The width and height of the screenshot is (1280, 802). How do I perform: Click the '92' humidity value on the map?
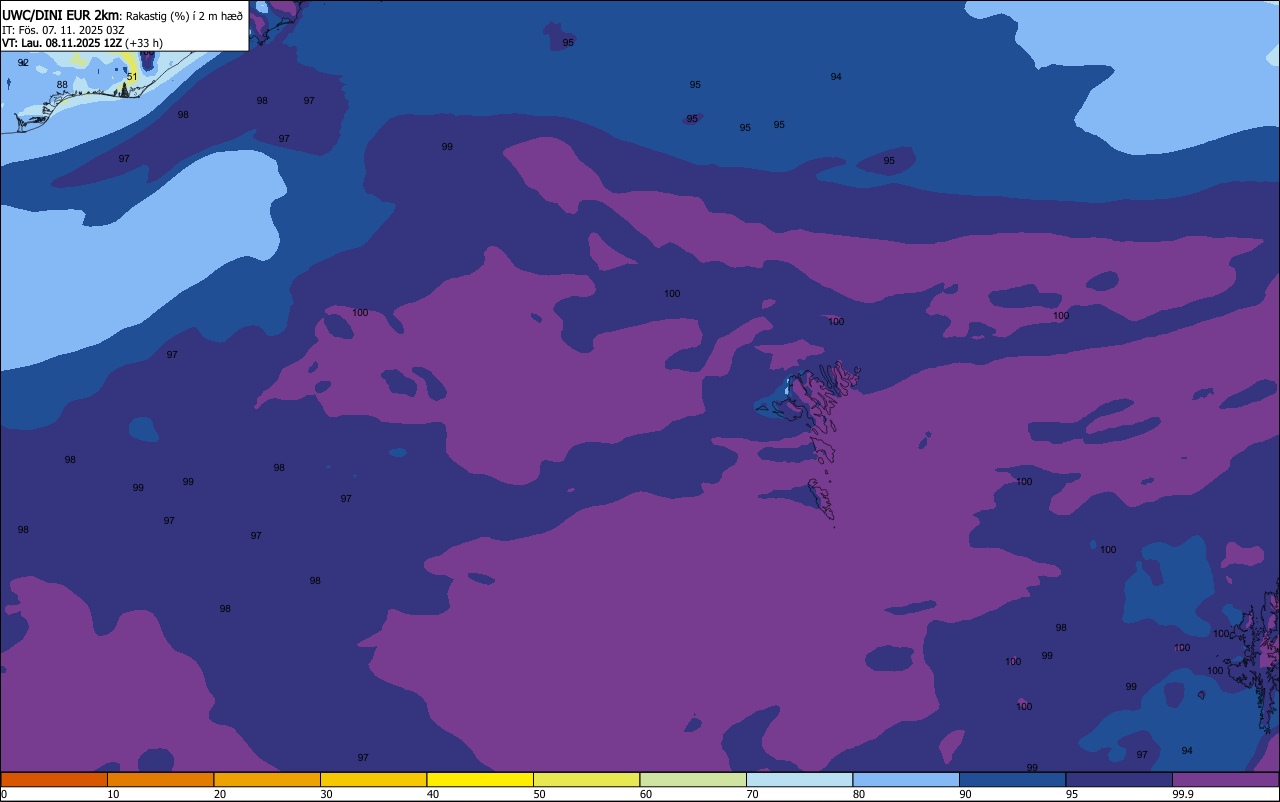(23, 62)
